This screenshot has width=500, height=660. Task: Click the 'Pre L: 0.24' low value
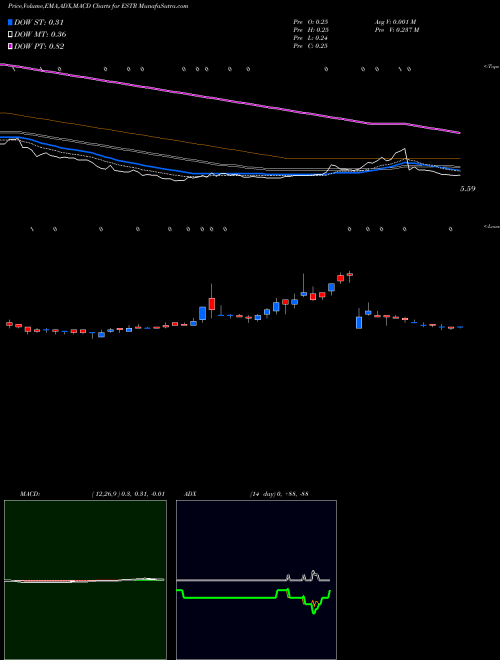(x=311, y=38)
